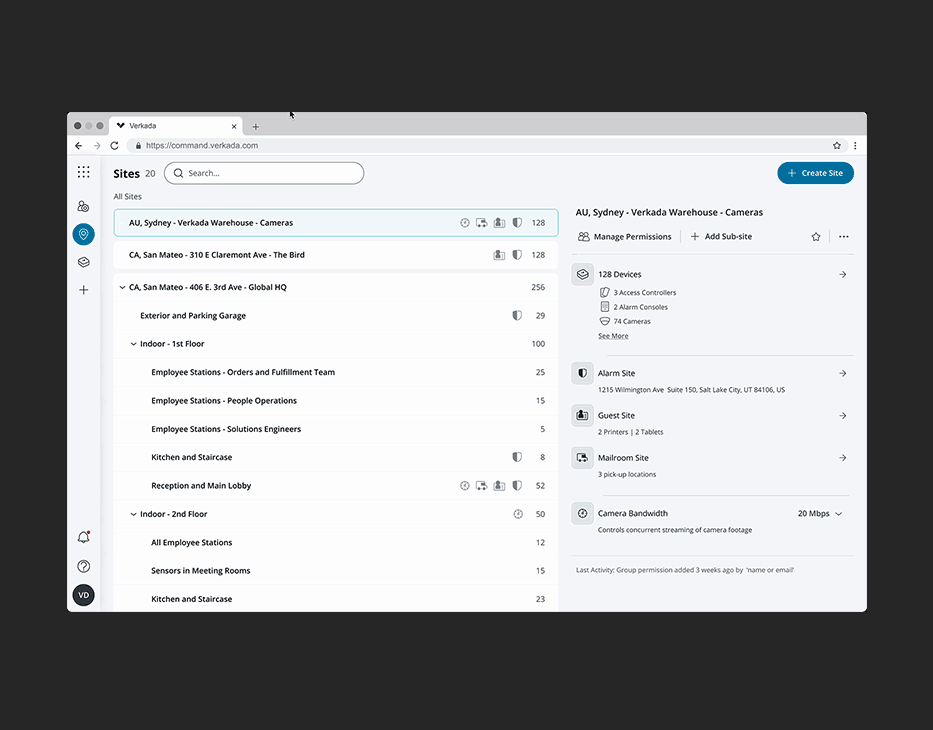933x730 pixels.
Task: Click 74 Cameras text
Action: click(632, 321)
